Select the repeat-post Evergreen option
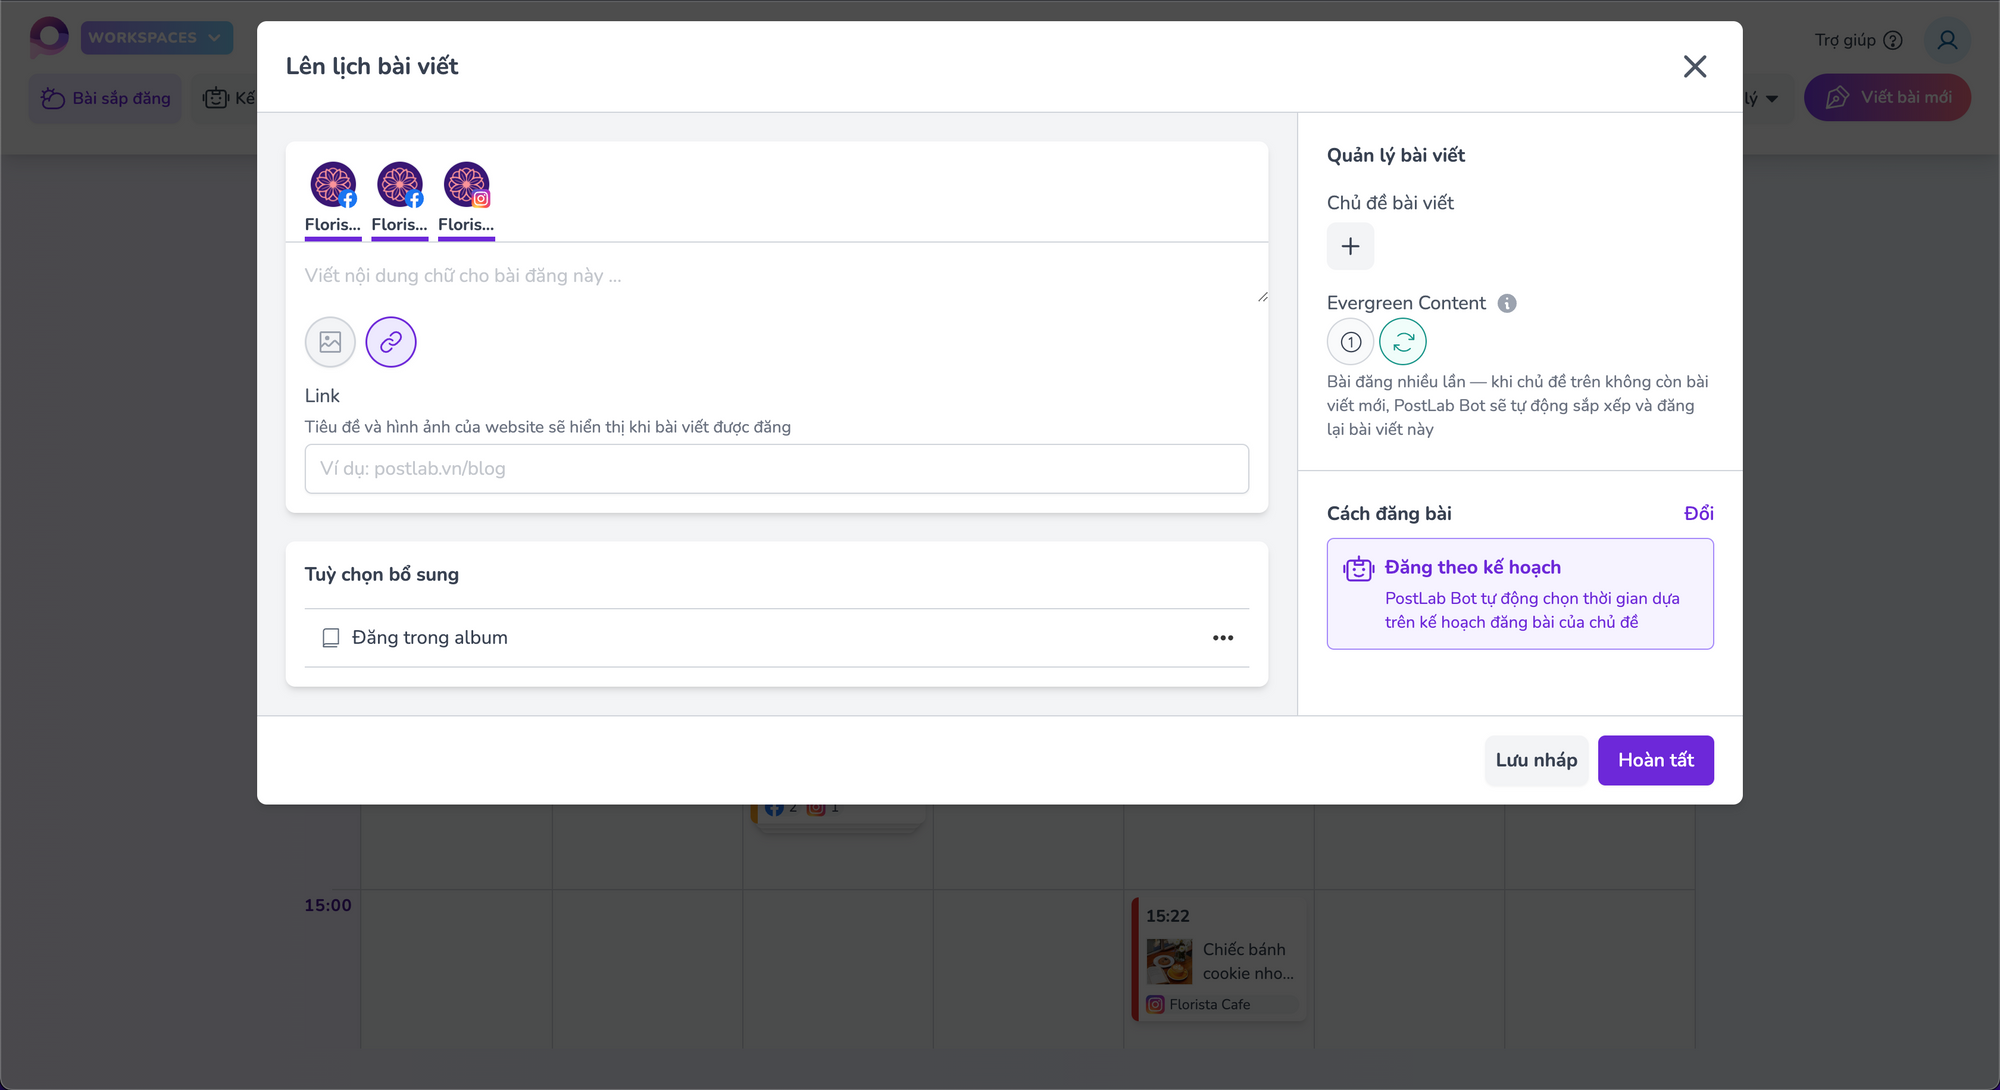Screen dimensions: 2000x1090 tap(1403, 342)
